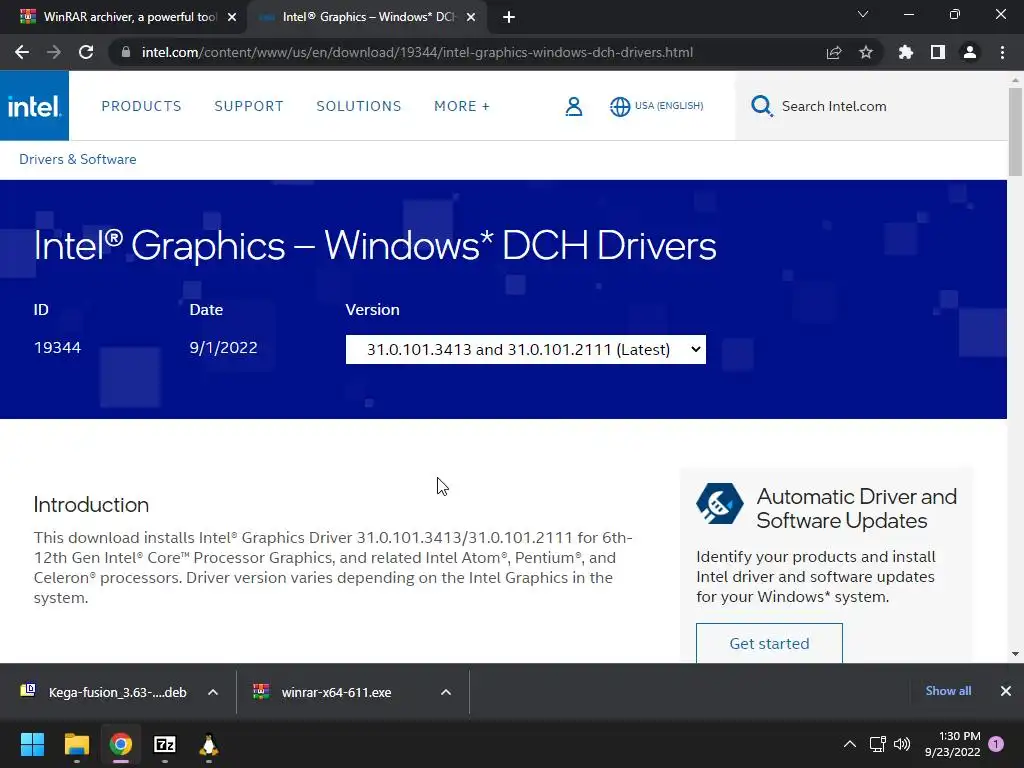Share this page via share icon
1024x768 pixels.
coord(833,52)
